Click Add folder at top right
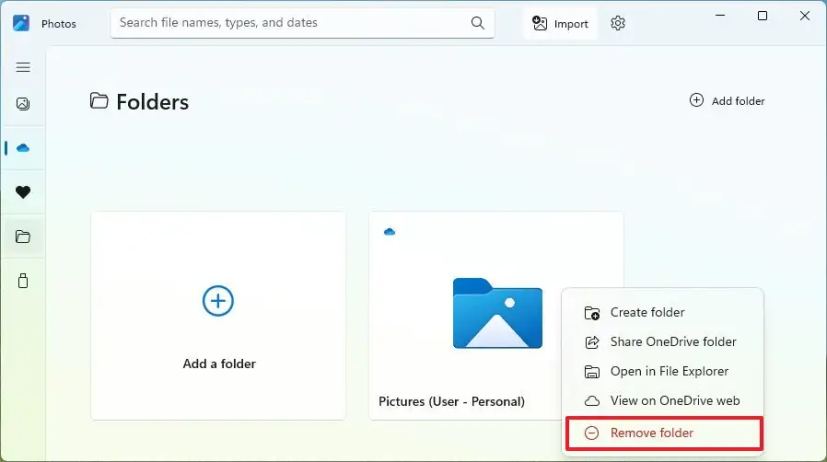Image resolution: width=827 pixels, height=462 pixels. click(727, 101)
